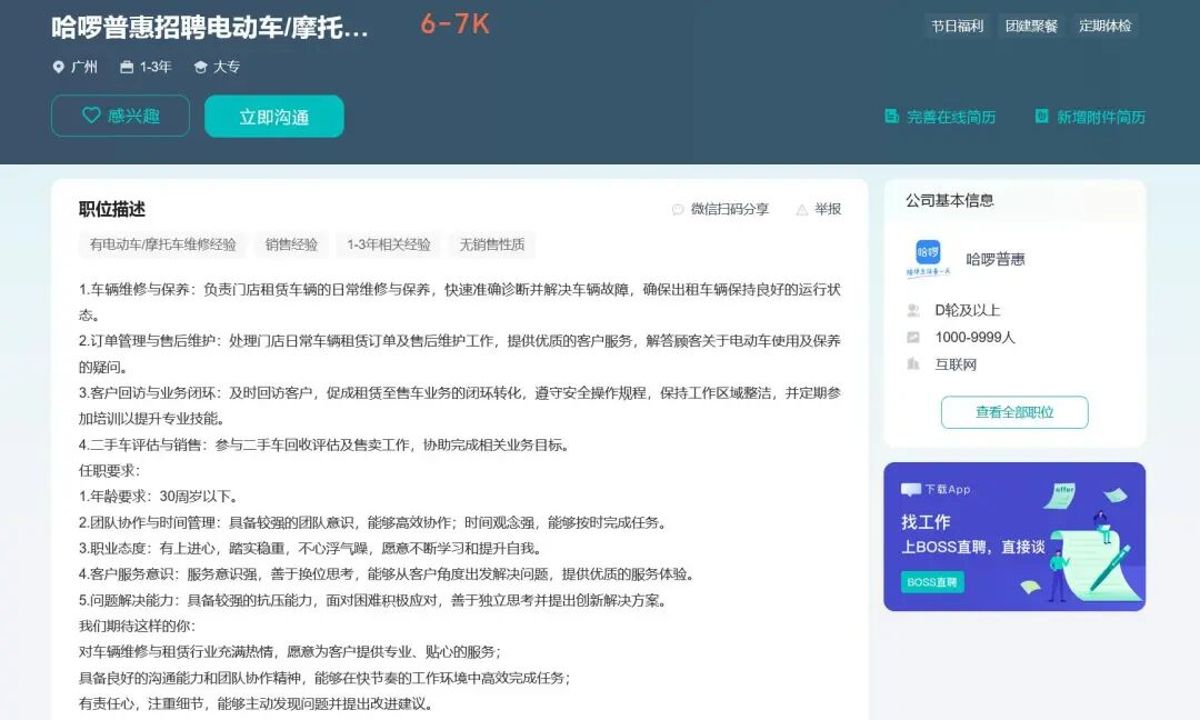Select the 有电动车/摩托车维修经验 tag
The image size is (1200, 720).
click(x=163, y=244)
